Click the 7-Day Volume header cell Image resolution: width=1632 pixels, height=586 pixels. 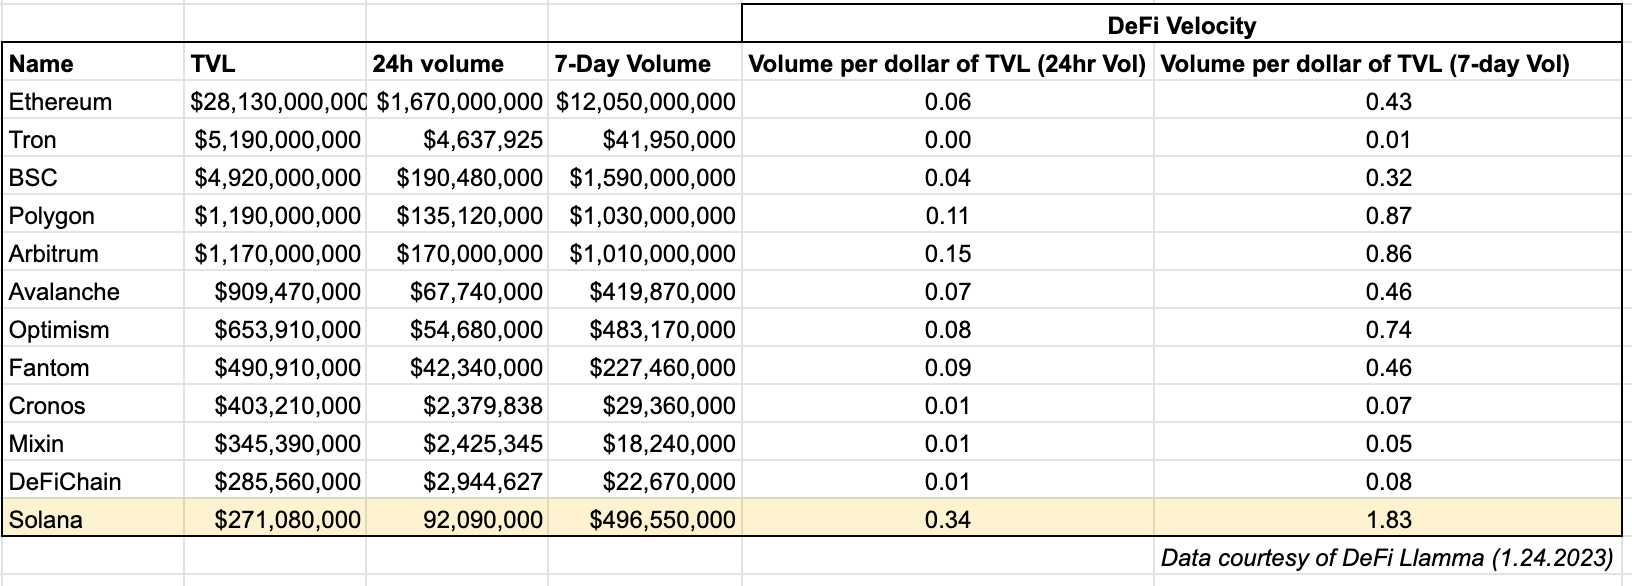click(644, 64)
